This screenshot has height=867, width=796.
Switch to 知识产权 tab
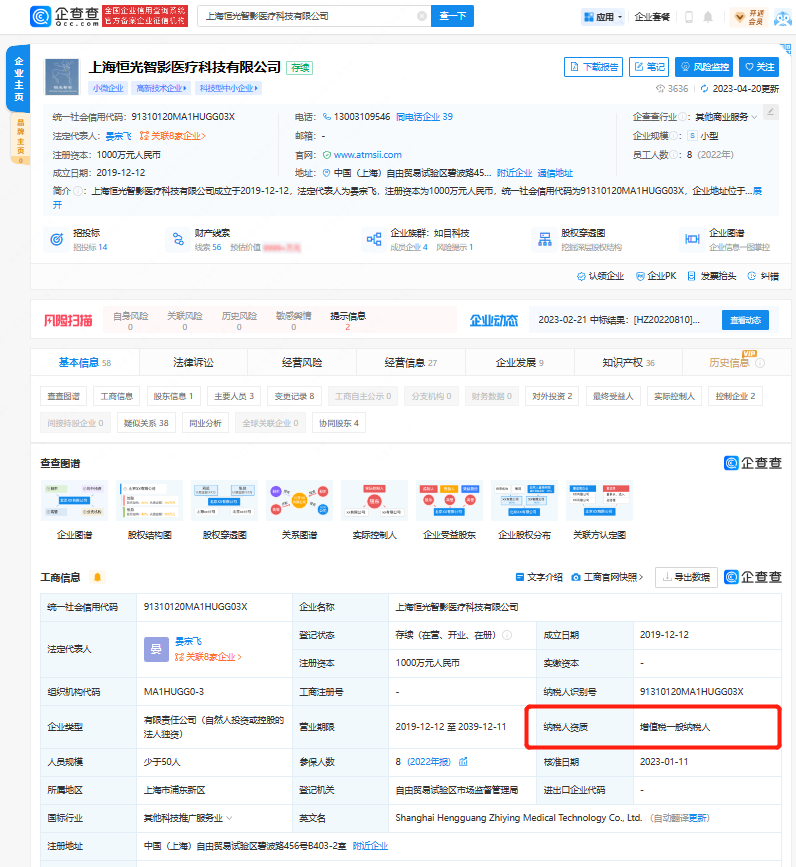click(x=629, y=363)
